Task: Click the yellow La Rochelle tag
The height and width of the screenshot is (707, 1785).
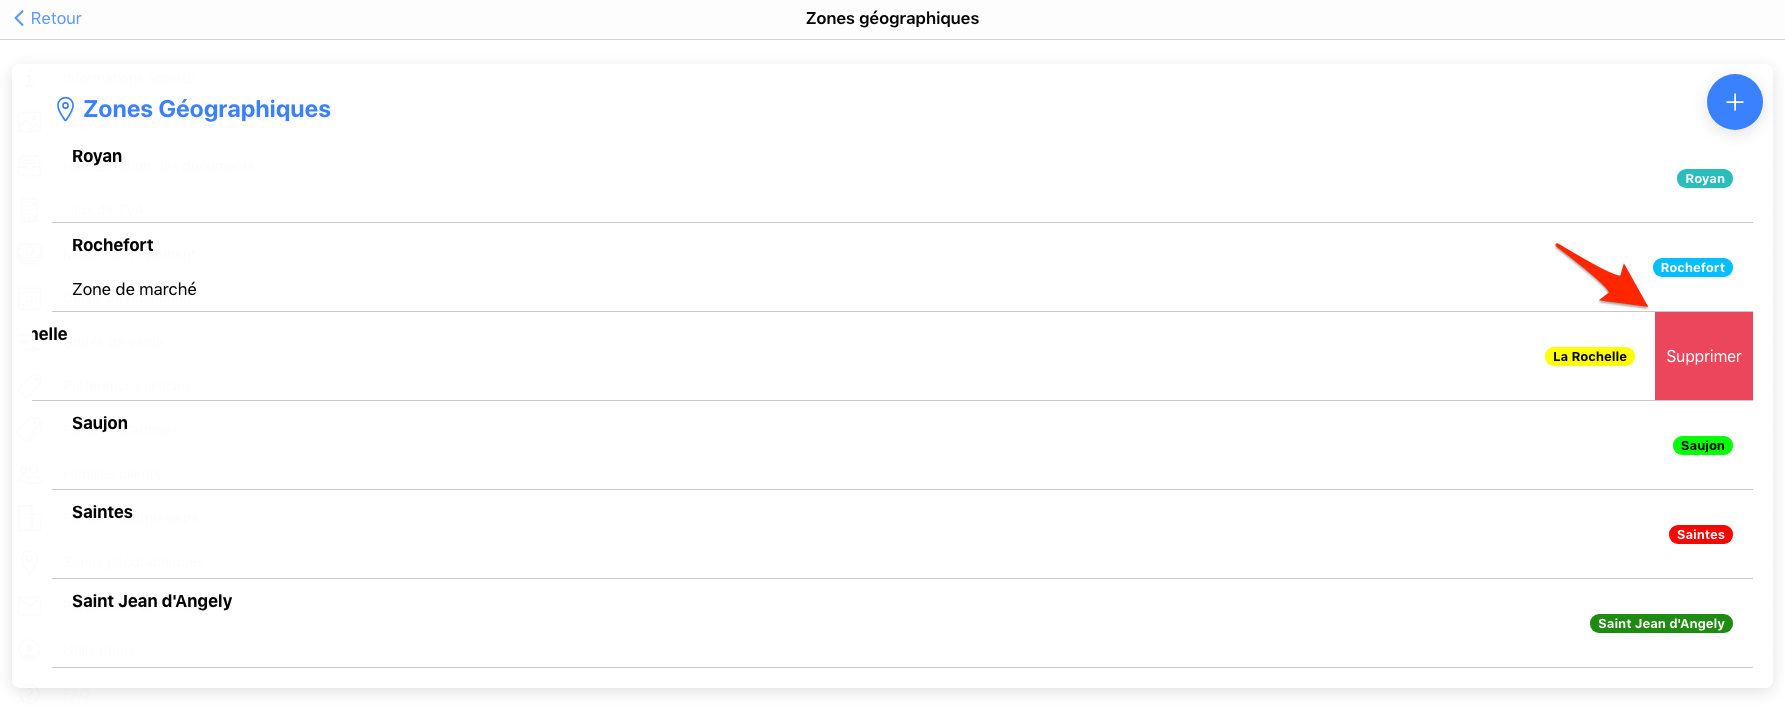Action: [x=1589, y=357]
